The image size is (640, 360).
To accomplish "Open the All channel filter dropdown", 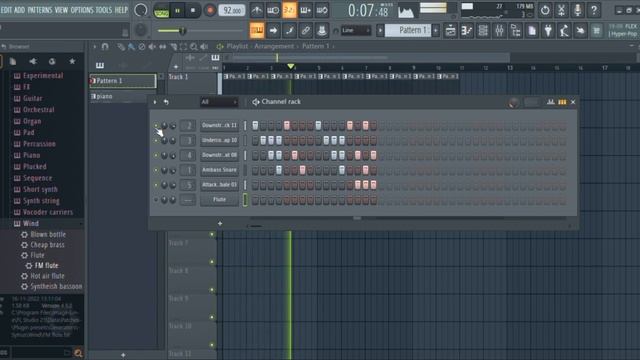I will pos(219,102).
